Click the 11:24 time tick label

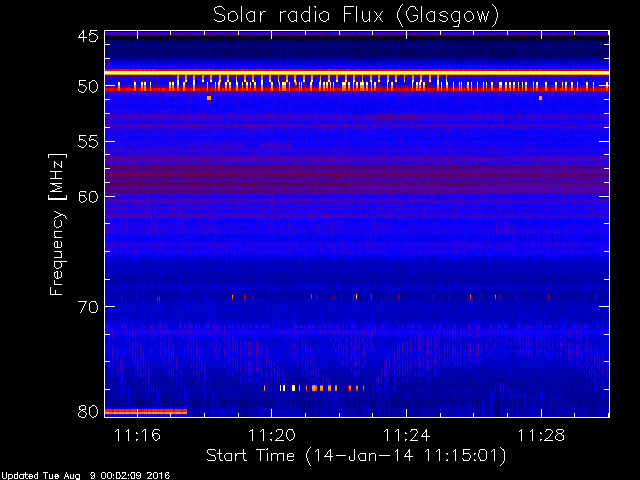pyautogui.click(x=407, y=435)
